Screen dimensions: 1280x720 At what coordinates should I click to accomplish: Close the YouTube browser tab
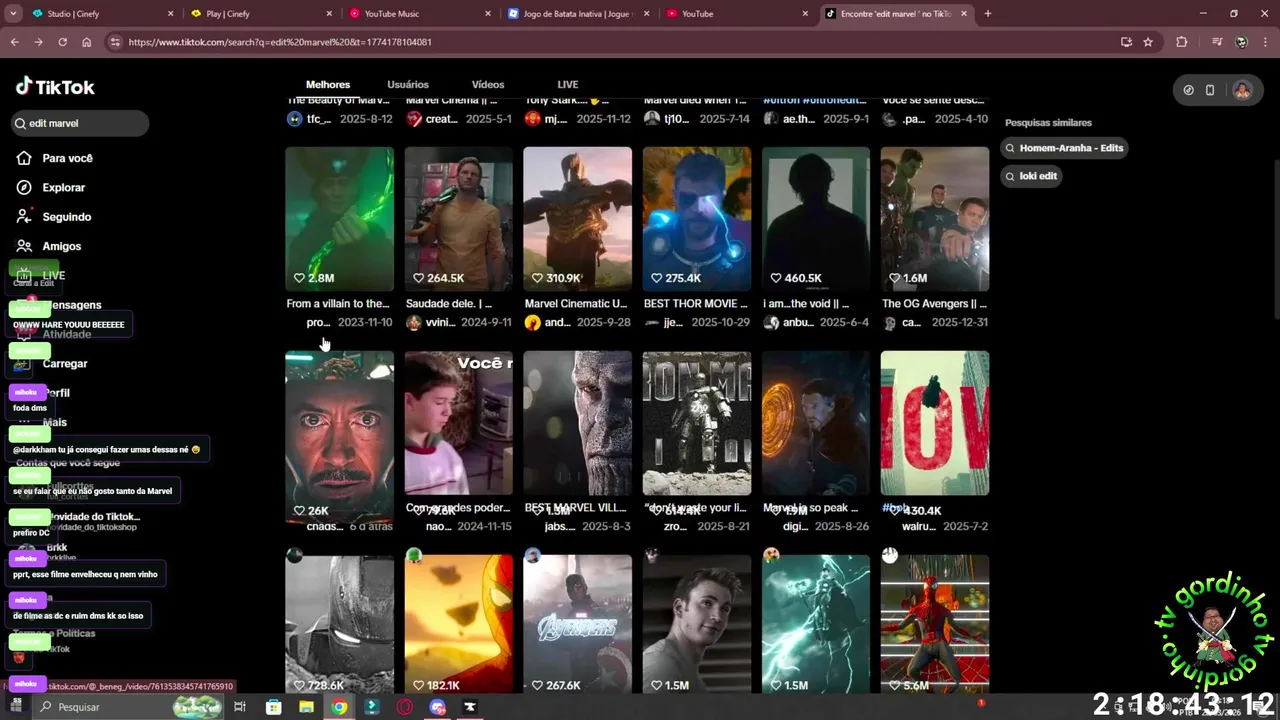pyautogui.click(x=805, y=14)
